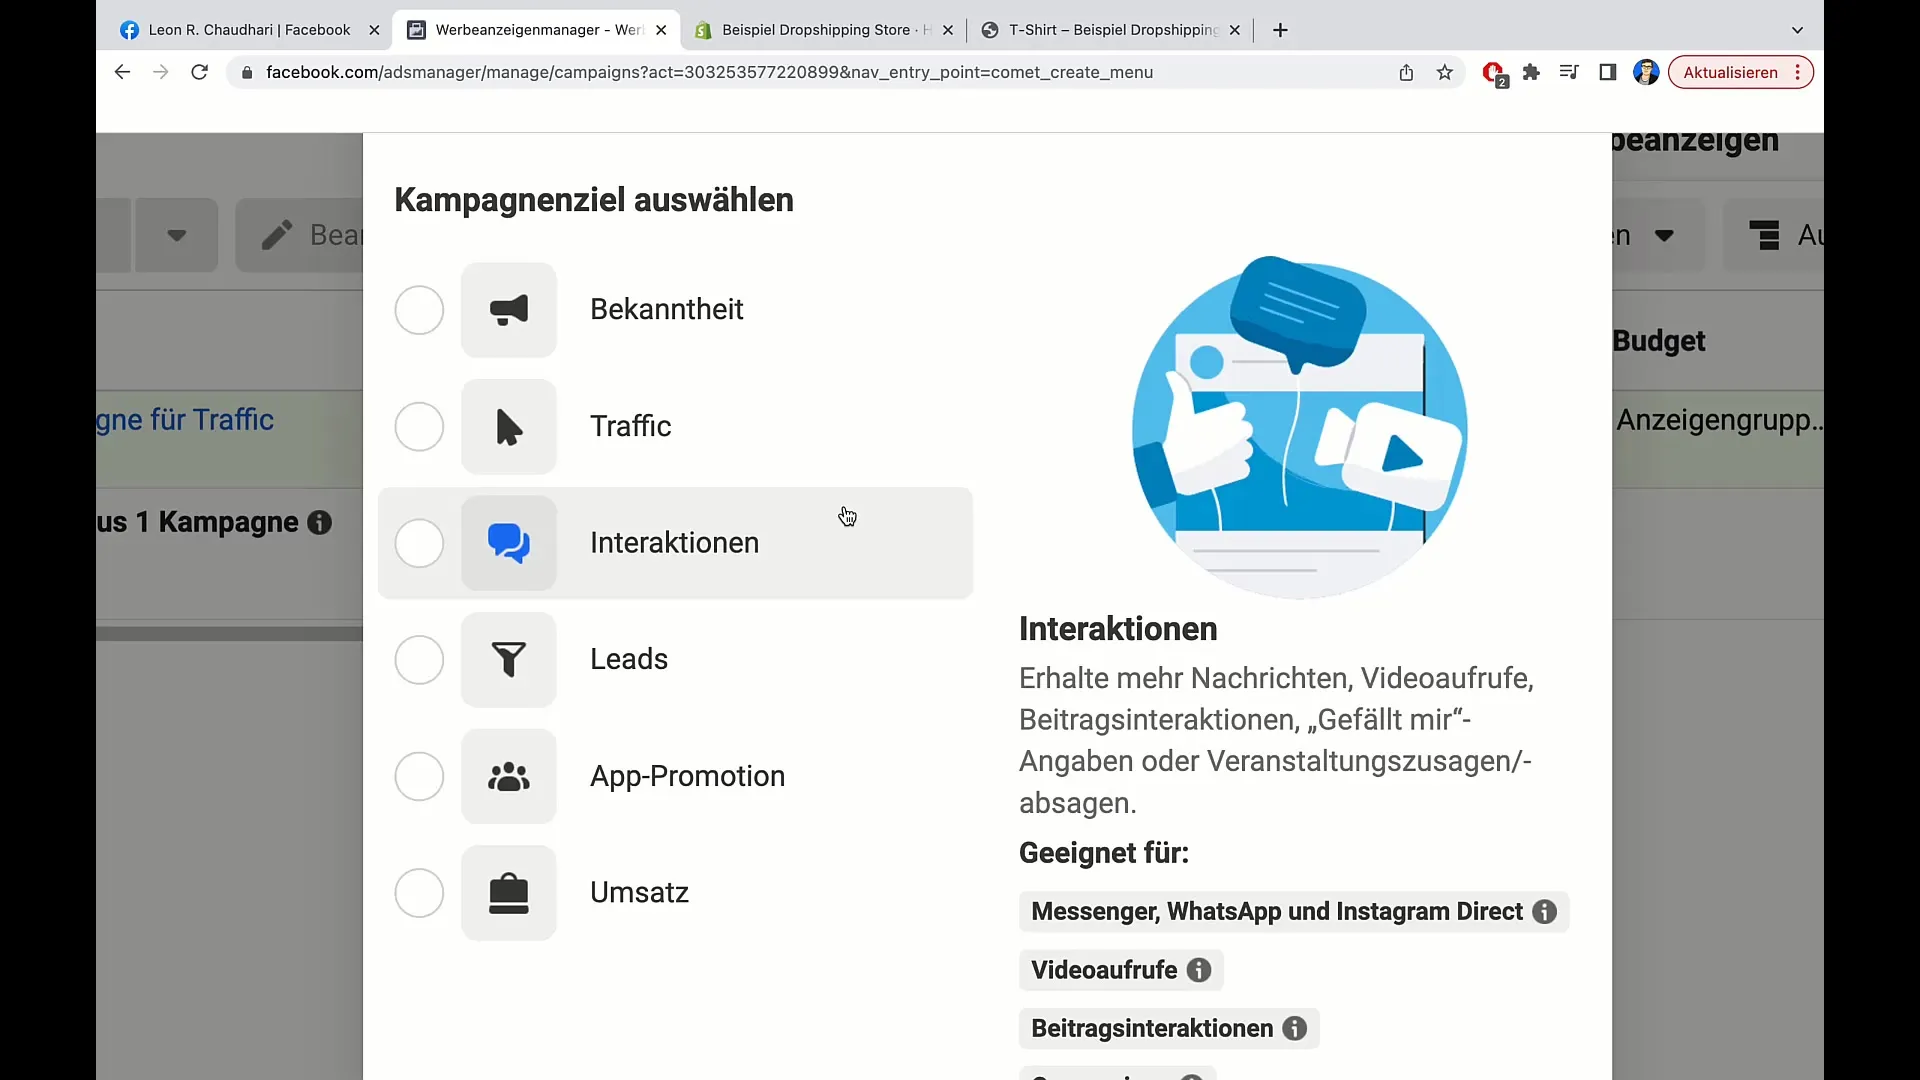Select the Traffic campaign objective icon
Viewport: 1920px width, 1080px height.
[x=508, y=426]
